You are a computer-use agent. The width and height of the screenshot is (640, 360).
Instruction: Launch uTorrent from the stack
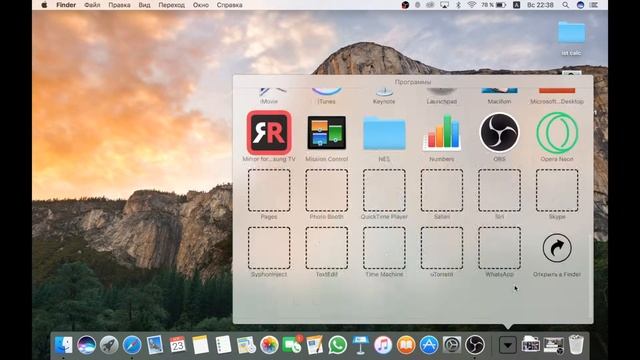click(442, 248)
